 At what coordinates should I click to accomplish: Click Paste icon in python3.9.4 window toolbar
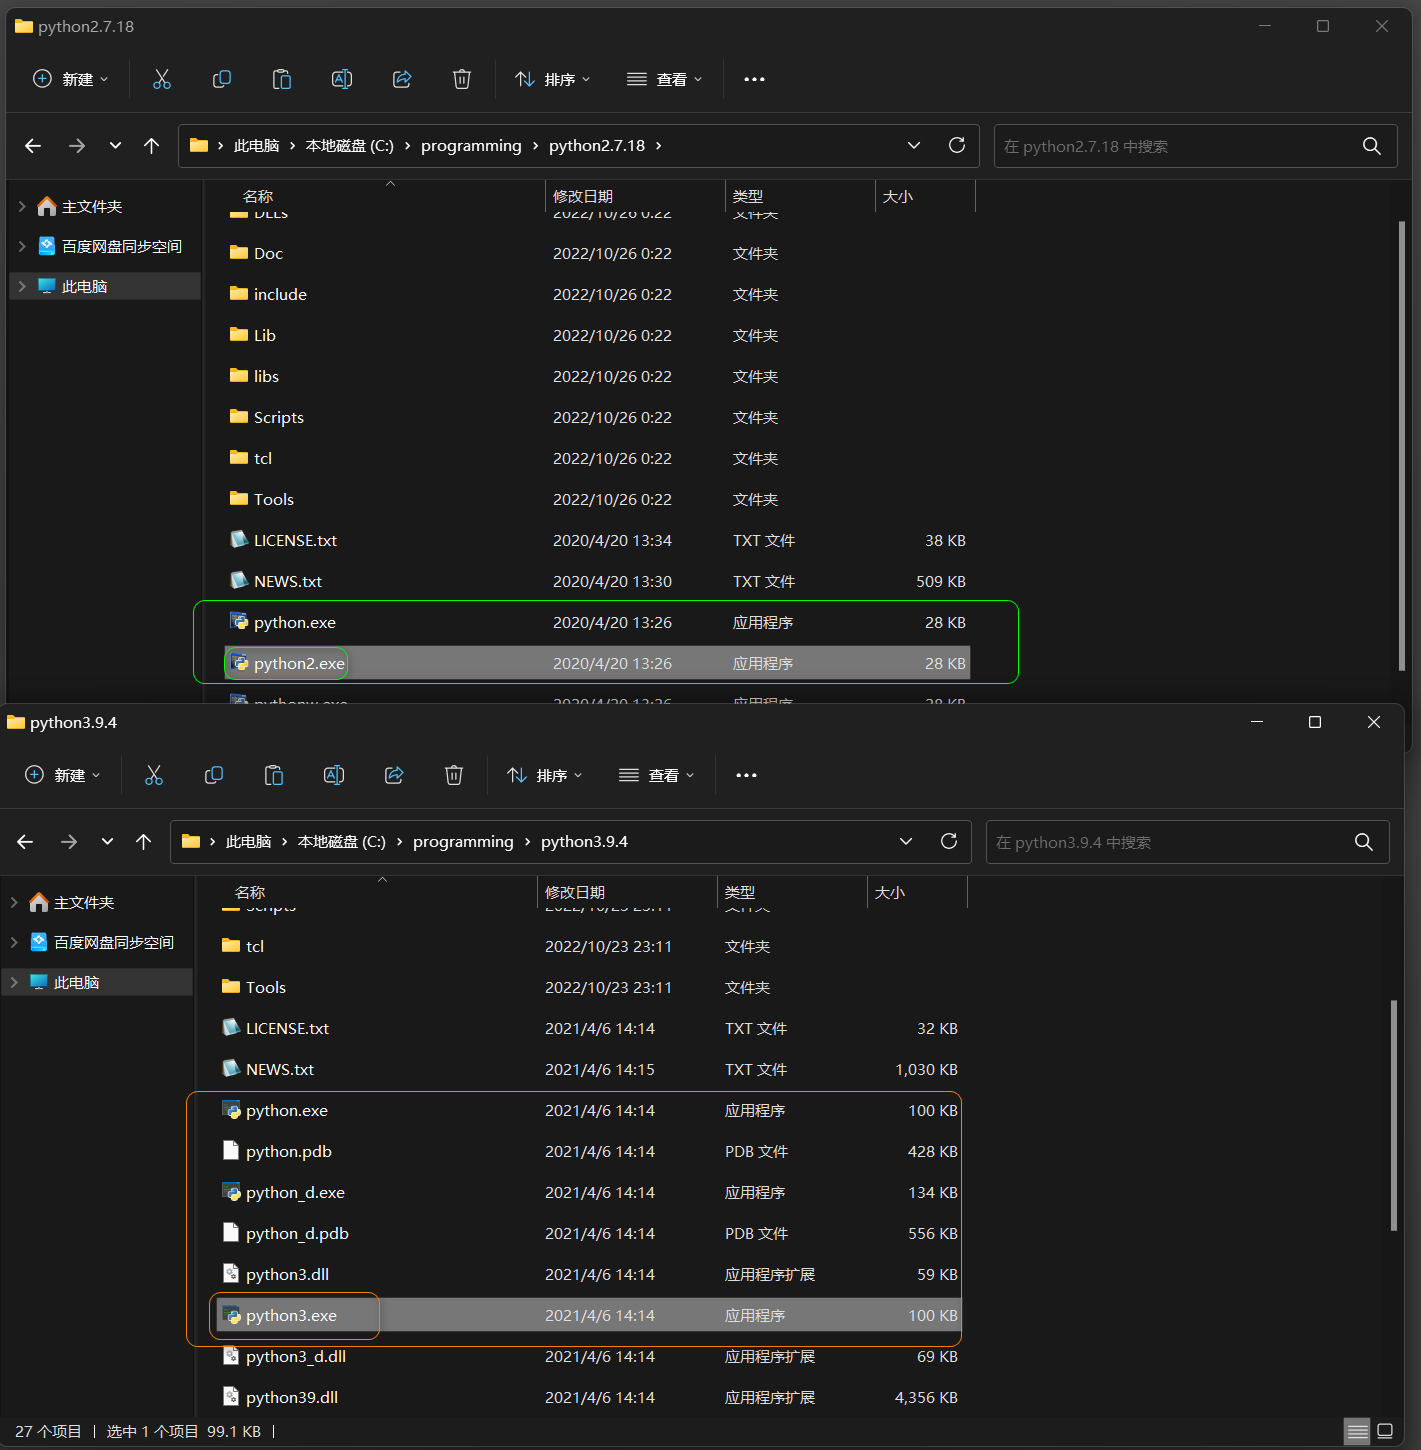click(x=274, y=775)
